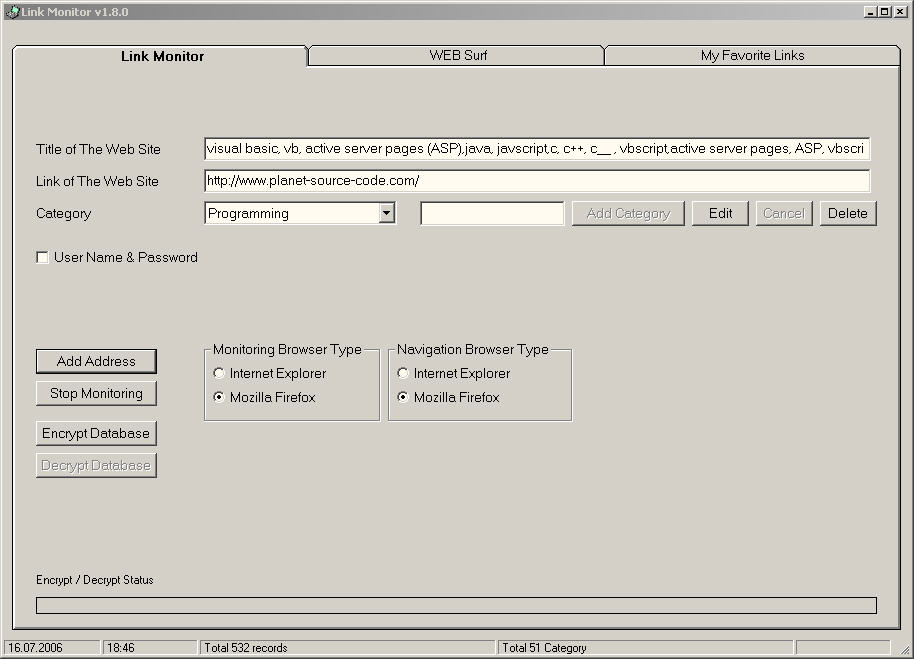Expand the Category dropdown arrow
914x659 pixels.
pos(387,213)
